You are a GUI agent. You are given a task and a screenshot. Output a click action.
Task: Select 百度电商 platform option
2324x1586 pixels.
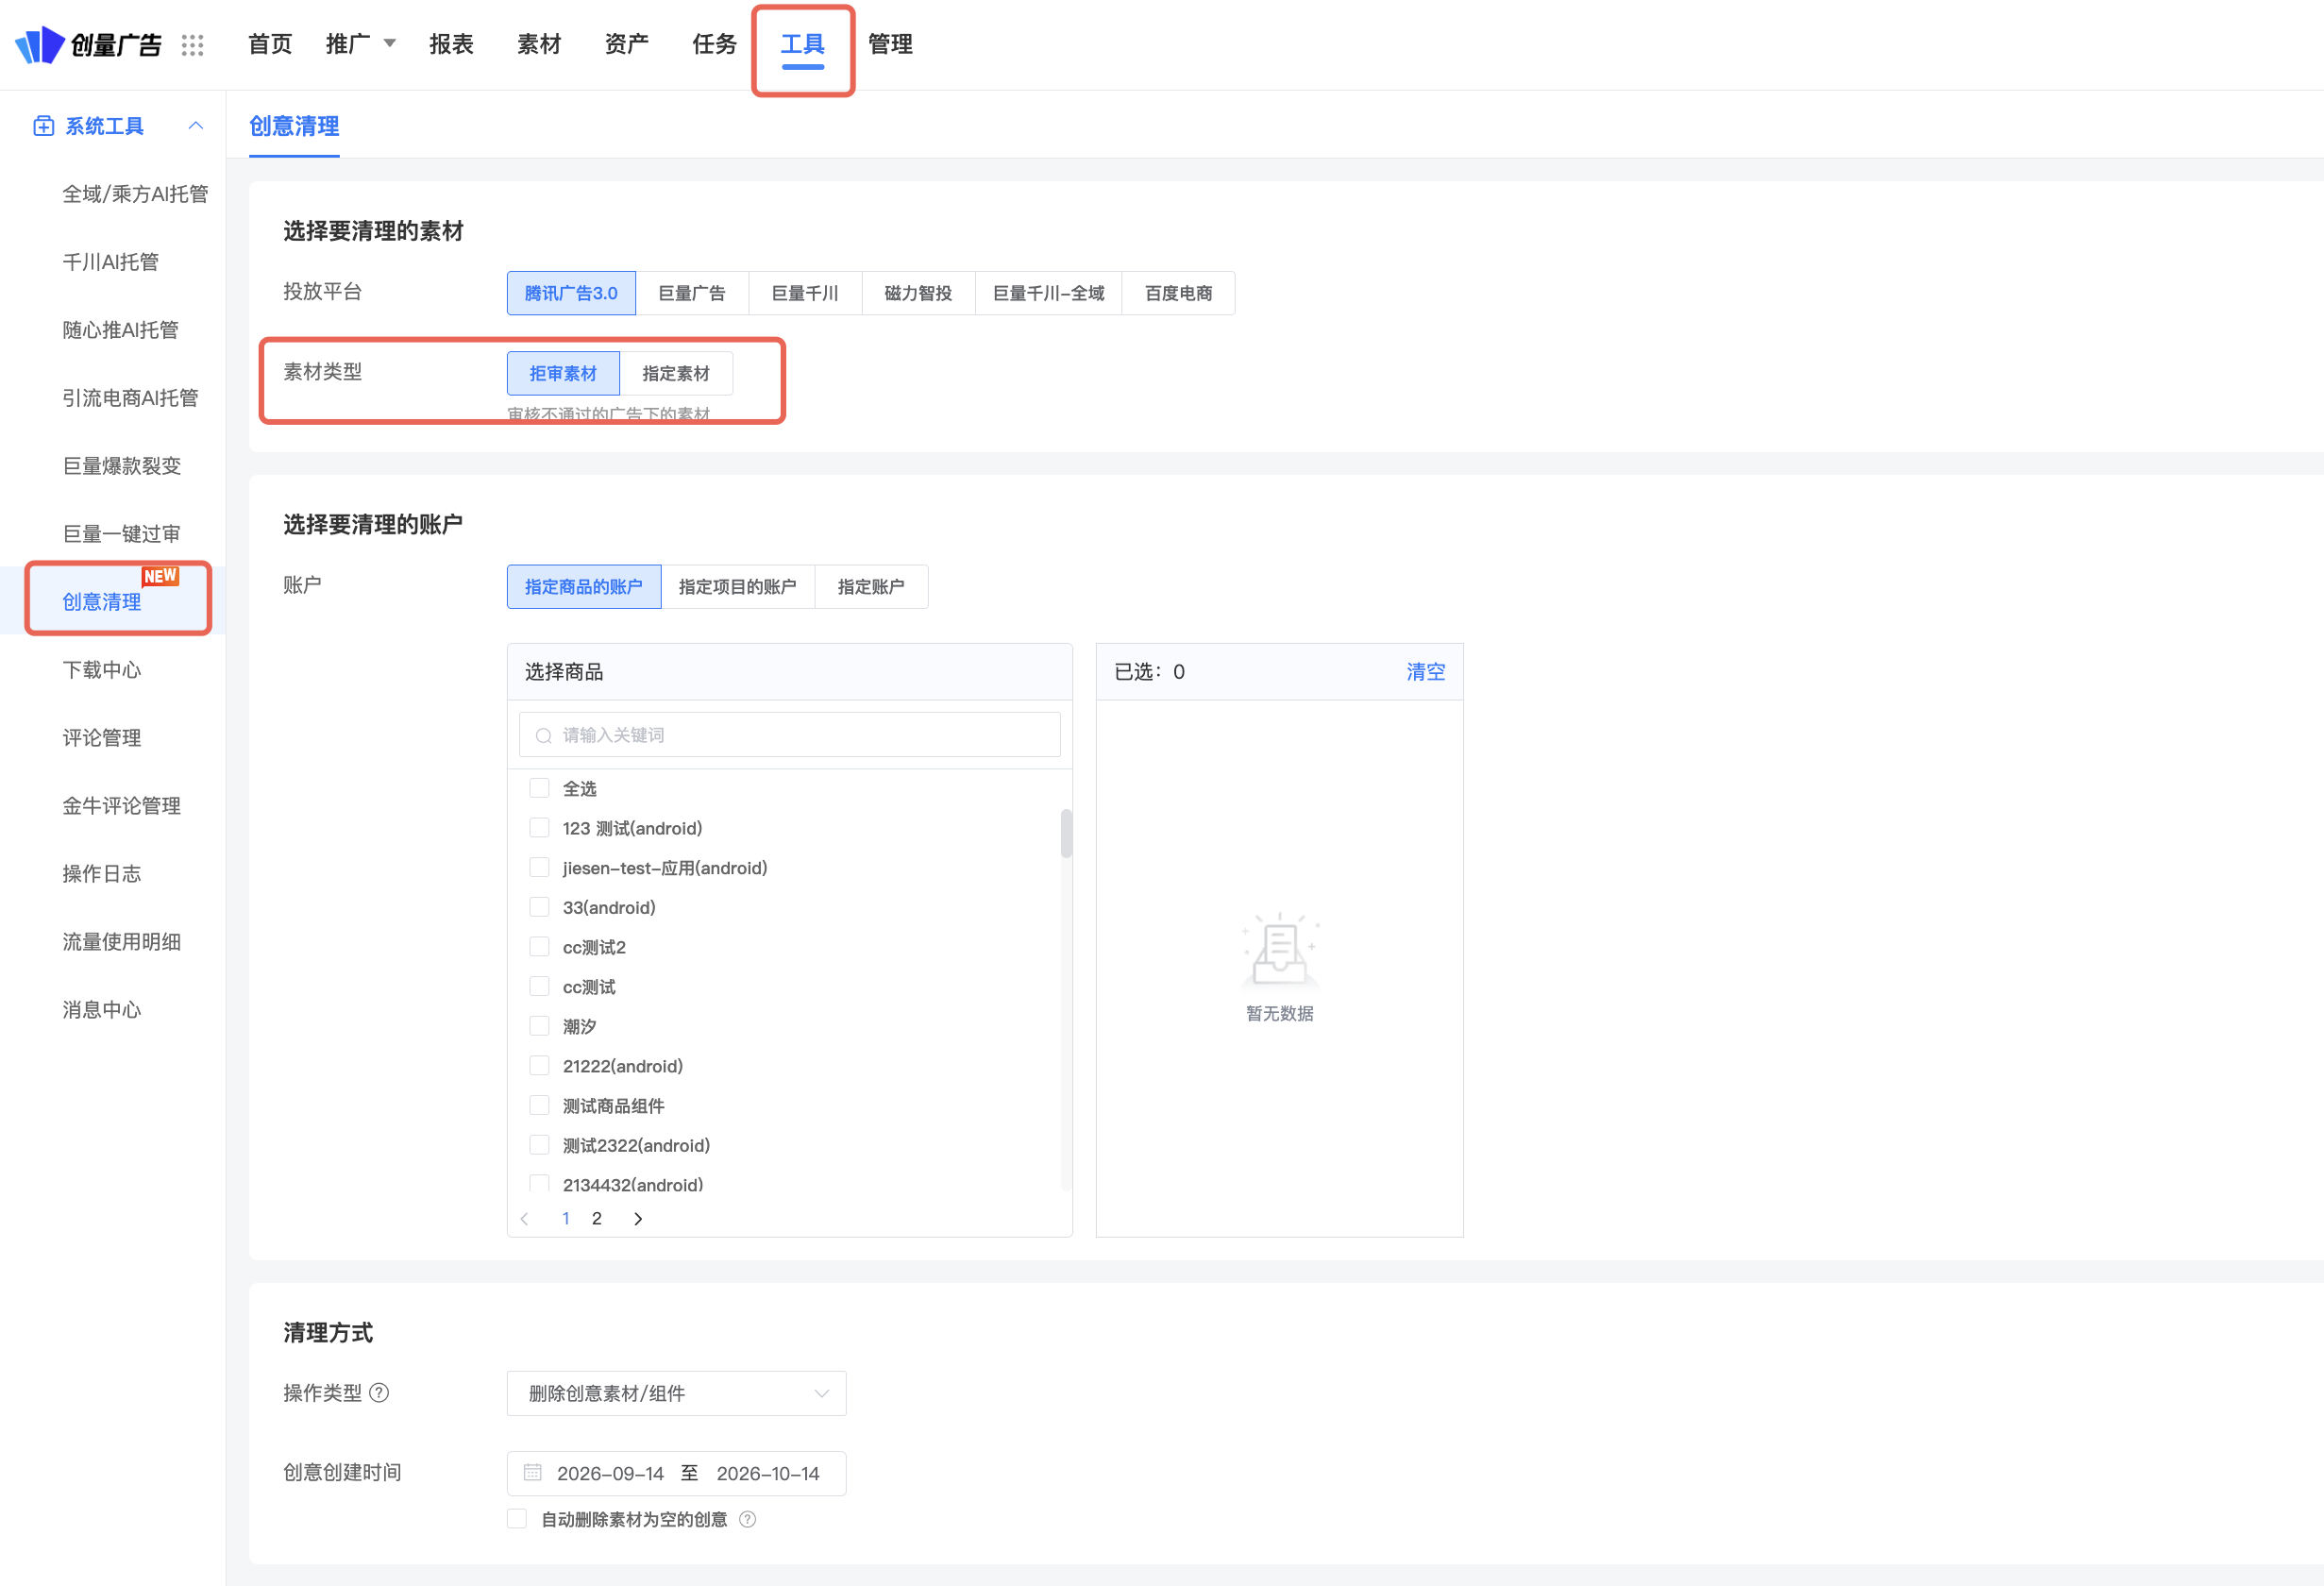[1178, 293]
